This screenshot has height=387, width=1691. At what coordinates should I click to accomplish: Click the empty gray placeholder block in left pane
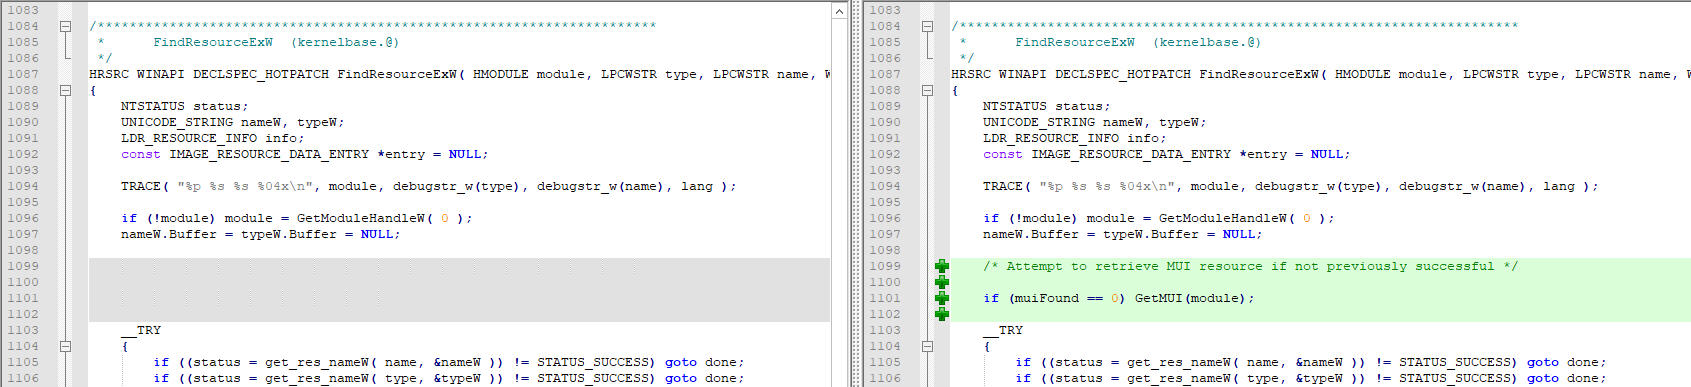pyautogui.click(x=459, y=290)
